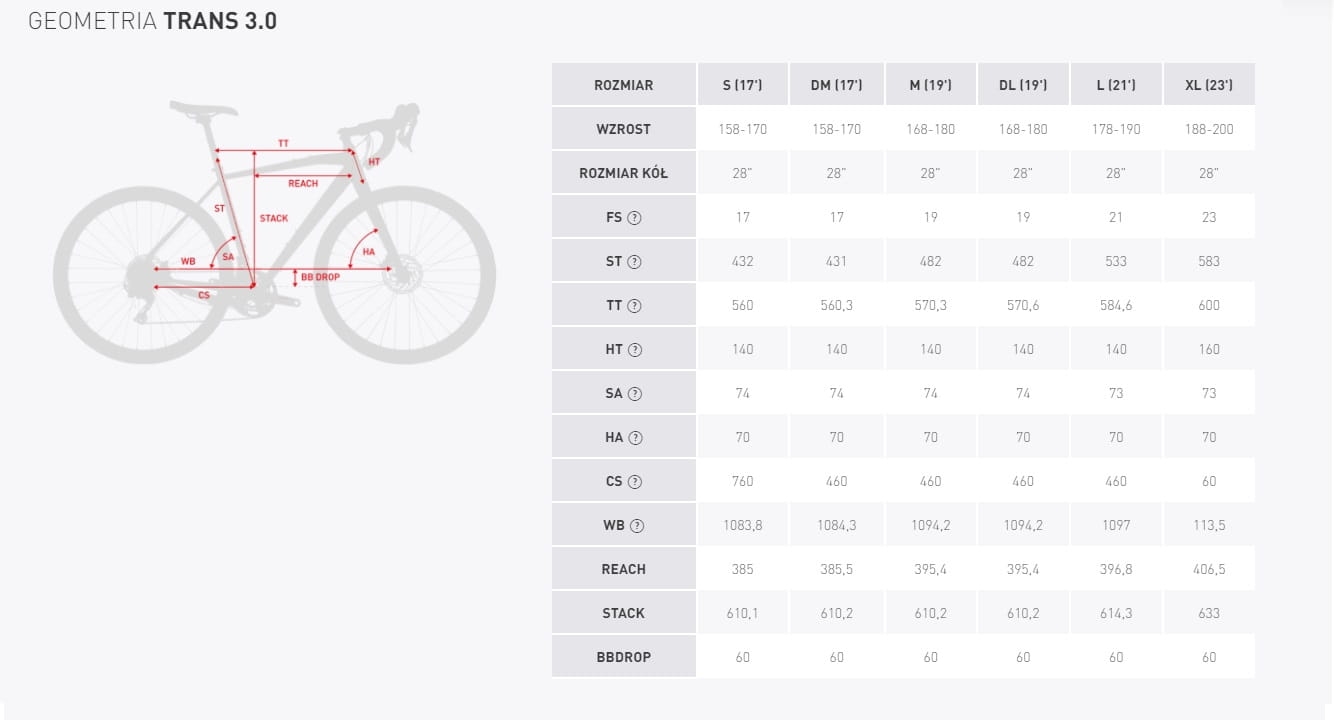Show the WB question mark tooltip
Image resolution: width=1334 pixels, height=720 pixels.
coord(637,525)
